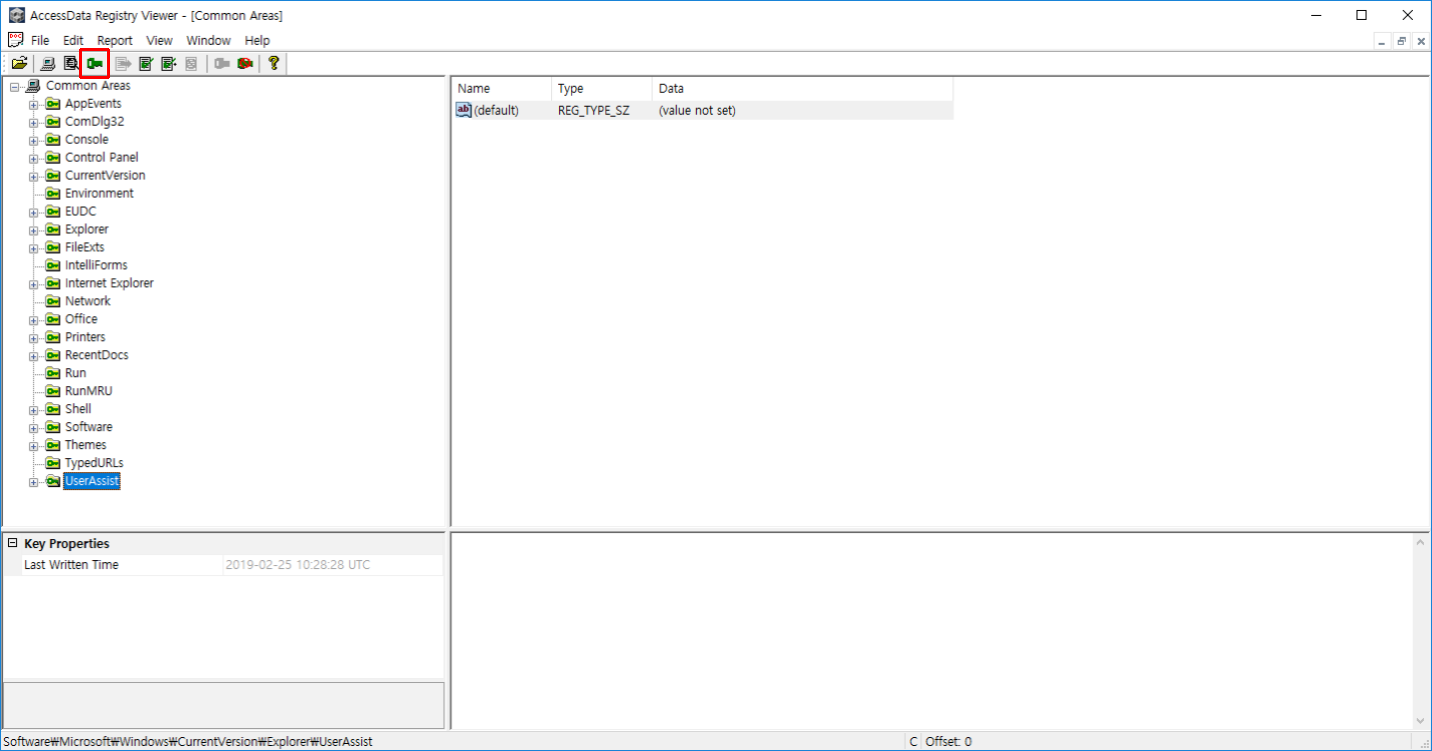Viewport: 1432px width, 751px height.
Task: Sort by the Name column header
Action: [x=501, y=89]
